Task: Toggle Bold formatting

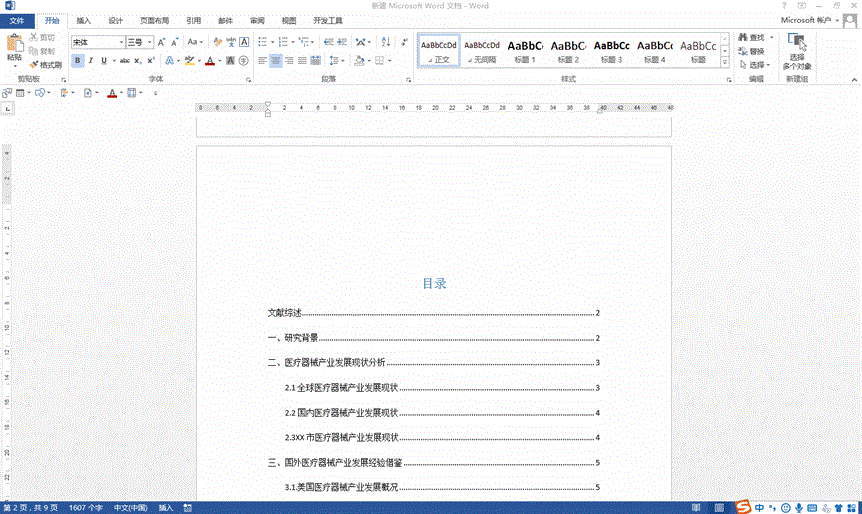Action: [x=78, y=61]
